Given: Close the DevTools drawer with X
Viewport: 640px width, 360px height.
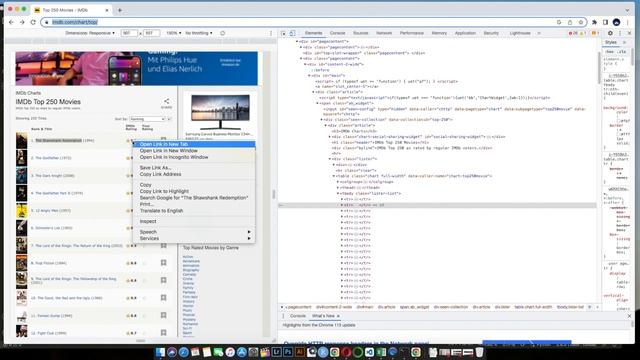Looking at the screenshot, I should [x=629, y=316].
